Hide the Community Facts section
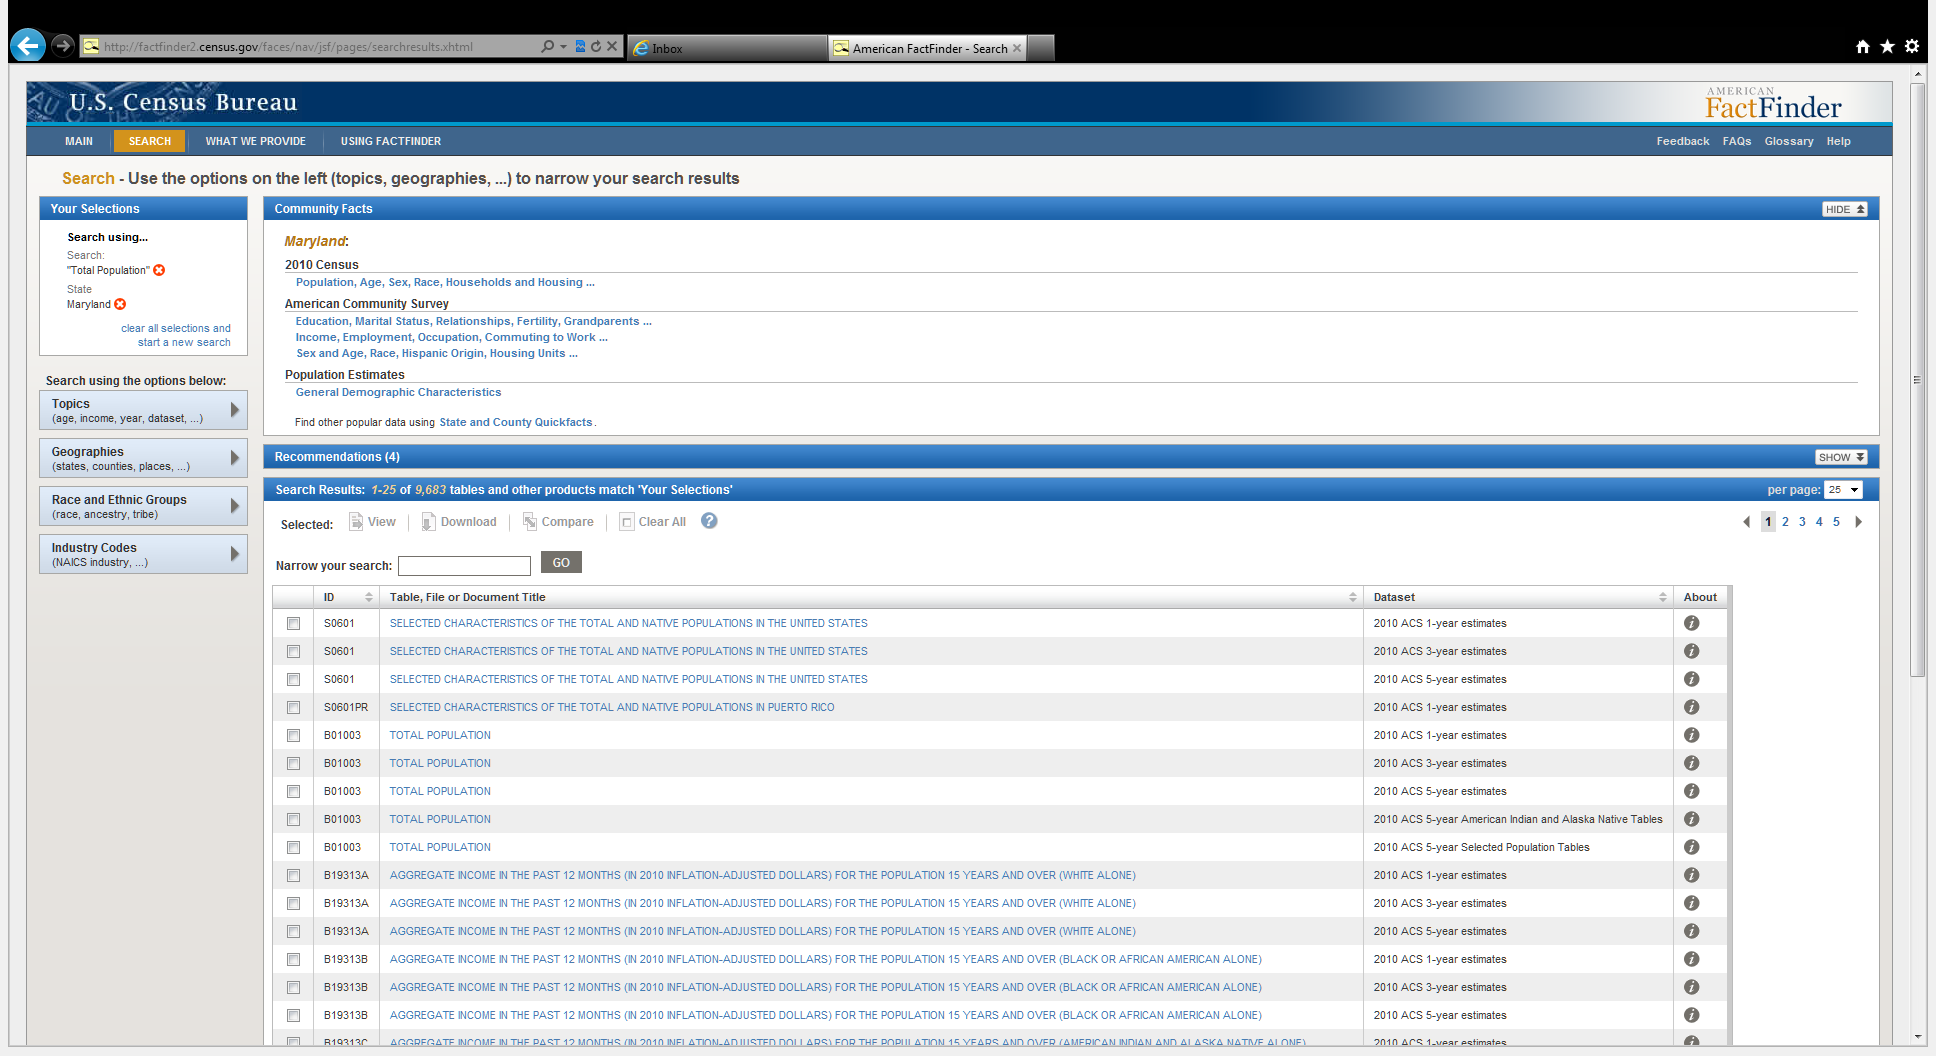This screenshot has width=1936, height=1056. pyautogui.click(x=1844, y=209)
